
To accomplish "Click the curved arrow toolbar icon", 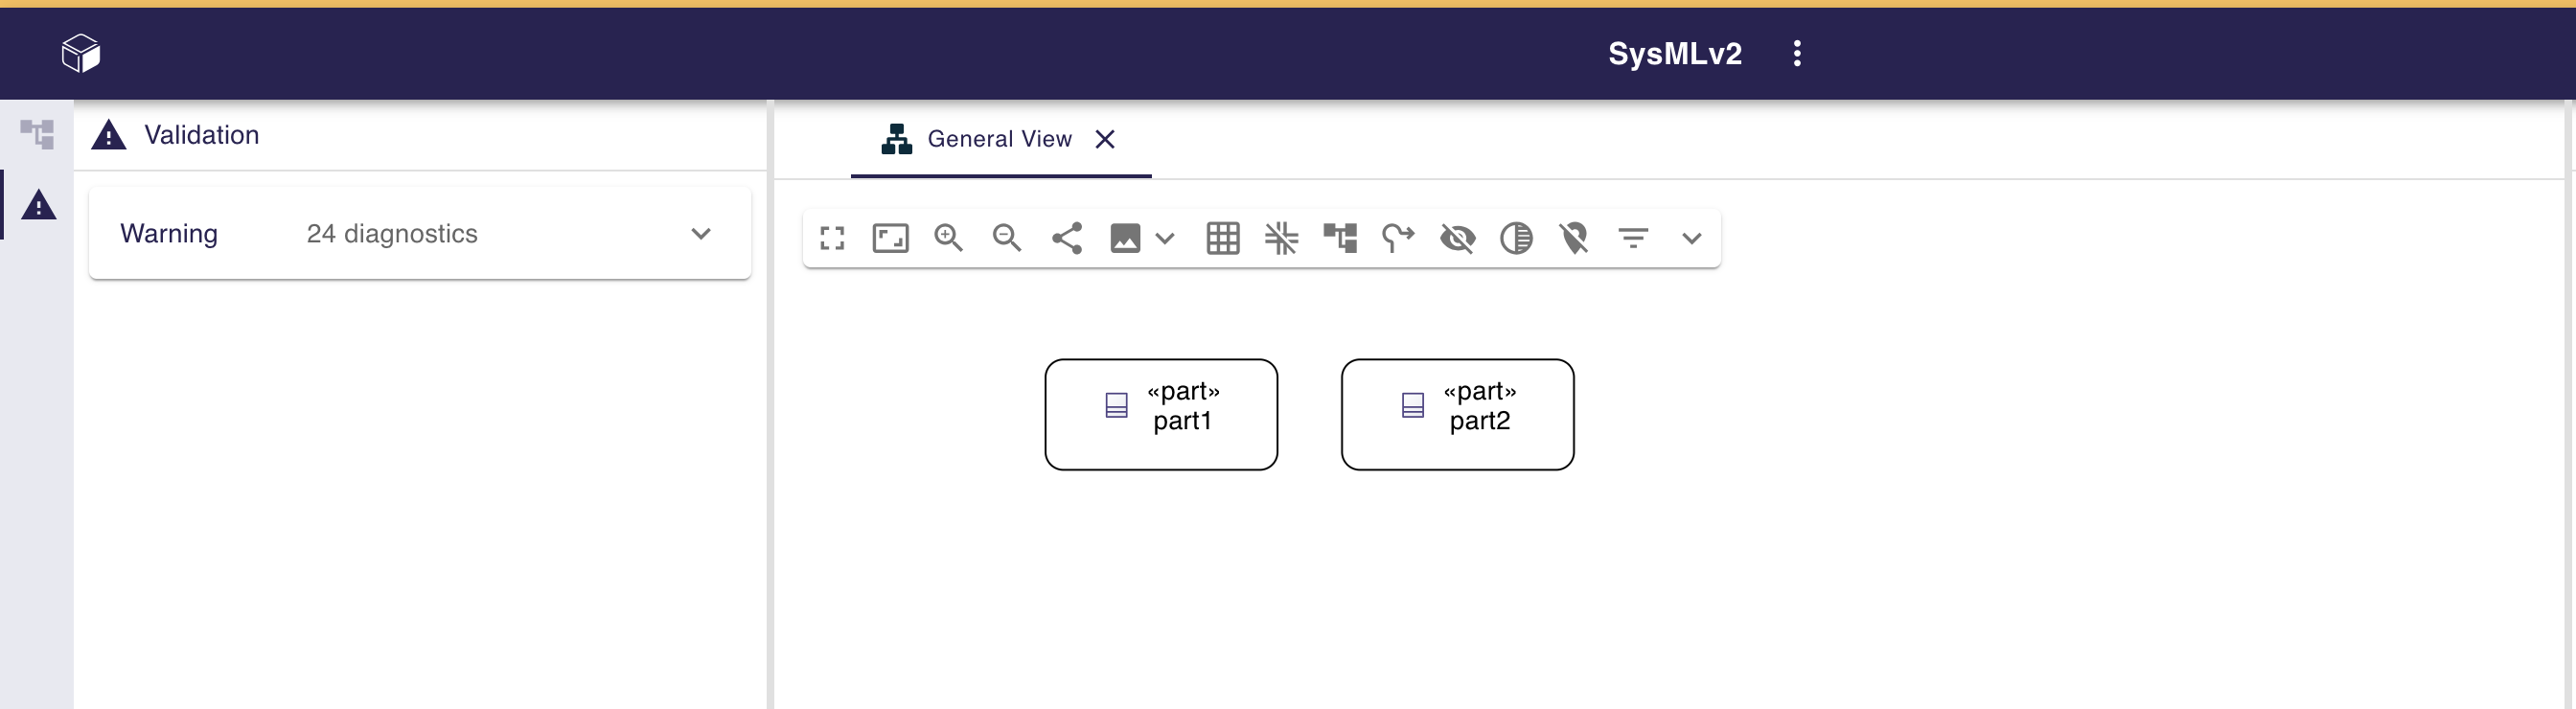I will (x=1398, y=238).
